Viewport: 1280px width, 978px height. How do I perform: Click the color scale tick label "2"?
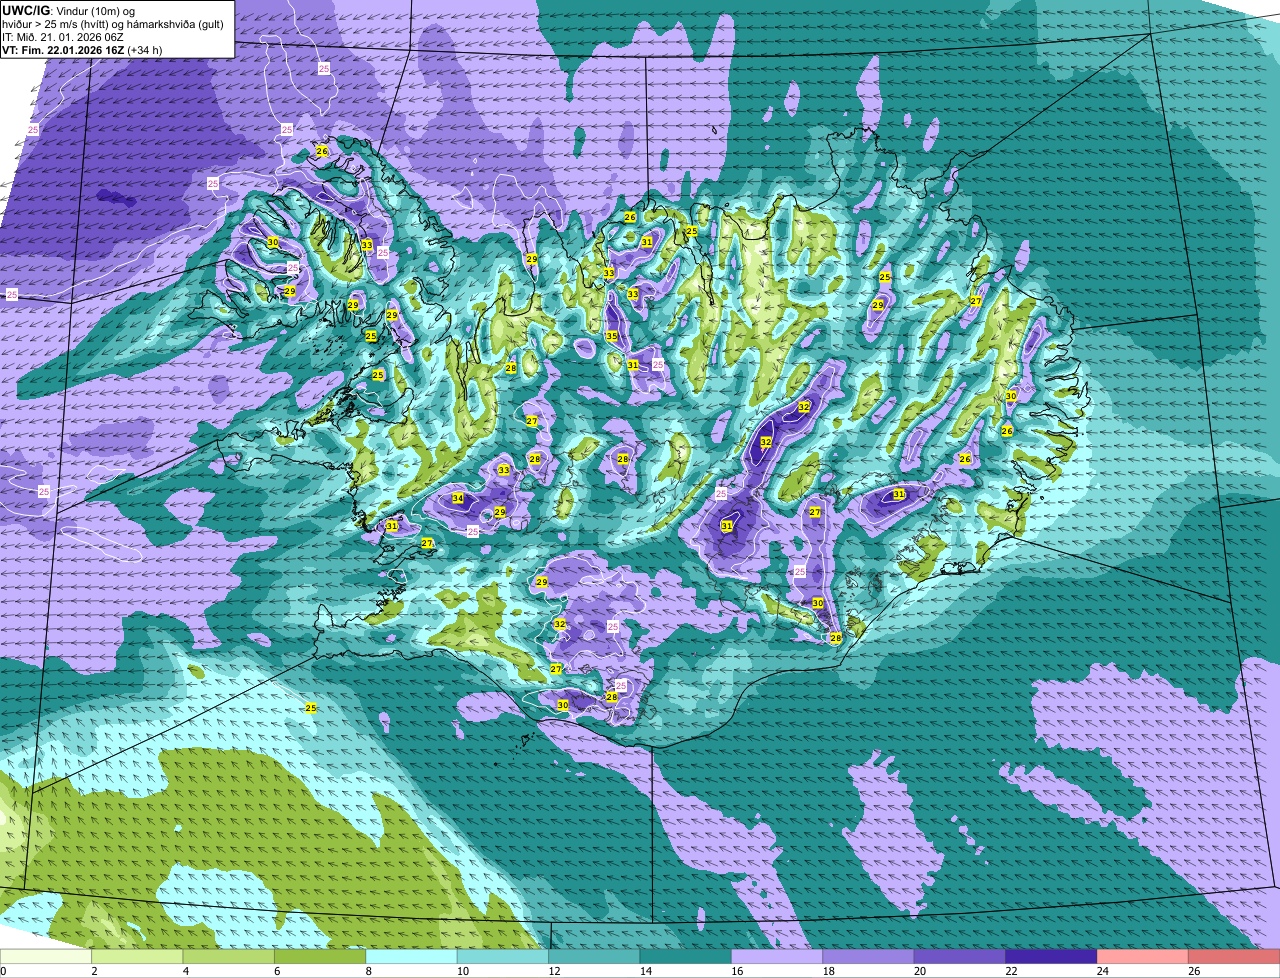point(93,971)
